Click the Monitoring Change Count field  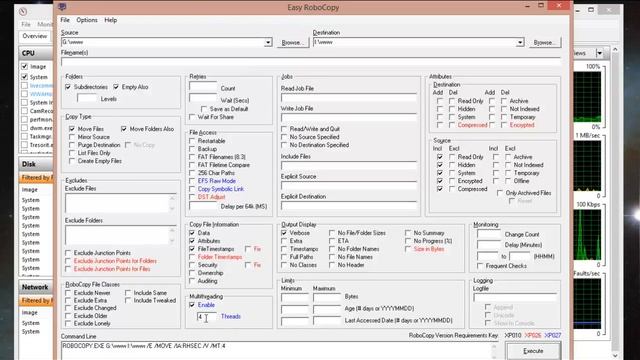coord(489,234)
